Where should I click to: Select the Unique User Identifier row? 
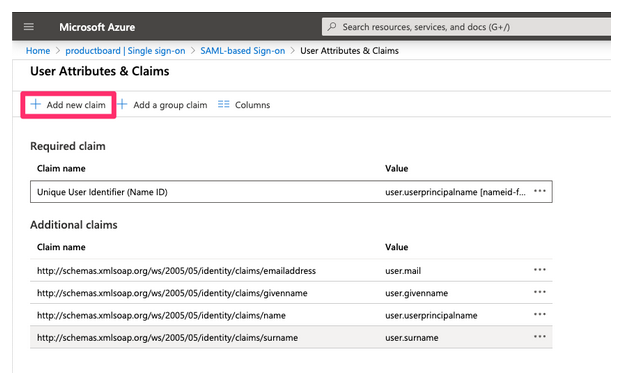click(x=291, y=192)
